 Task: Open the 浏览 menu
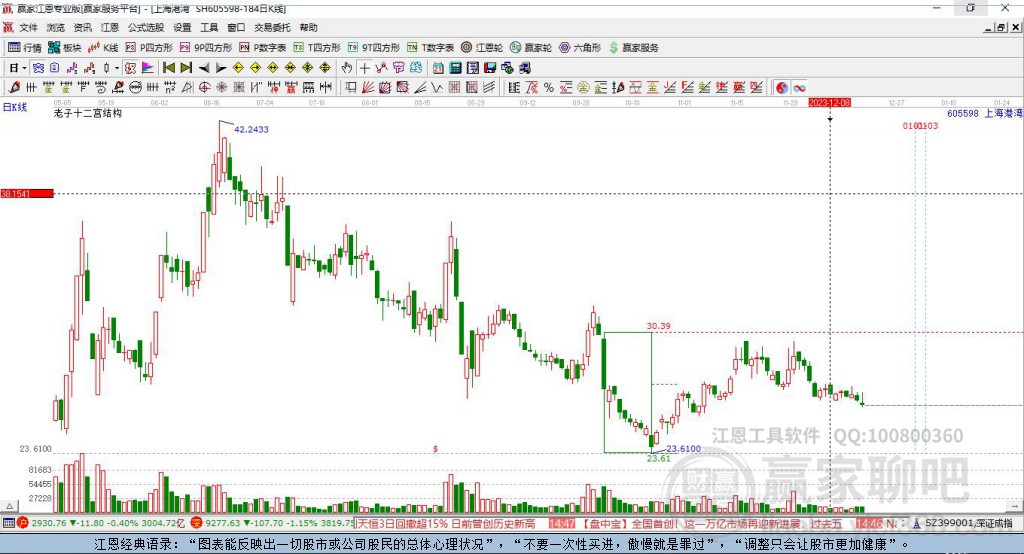pos(56,27)
